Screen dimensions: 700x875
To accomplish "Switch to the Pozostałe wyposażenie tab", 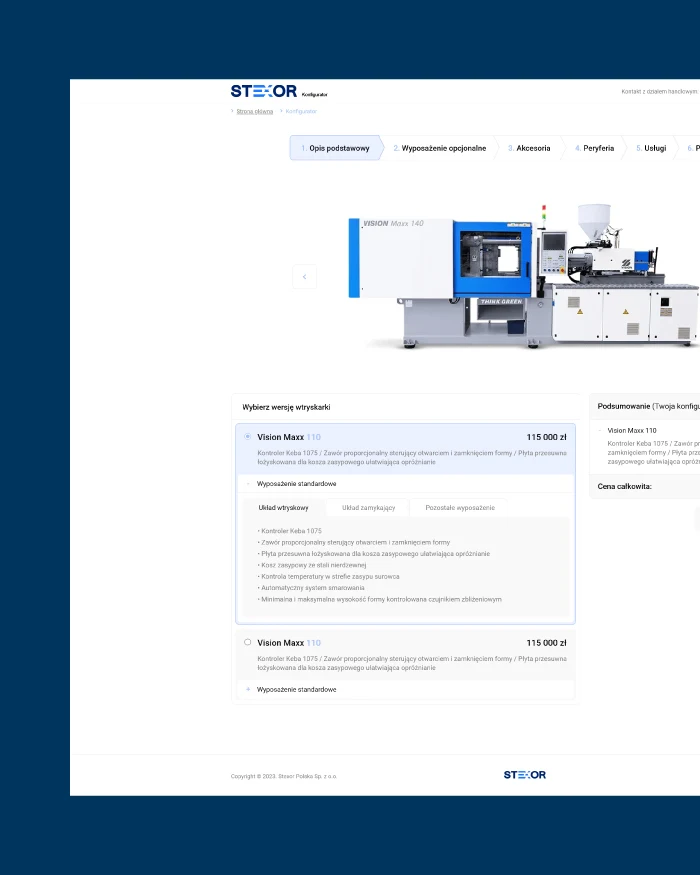I will point(460,508).
